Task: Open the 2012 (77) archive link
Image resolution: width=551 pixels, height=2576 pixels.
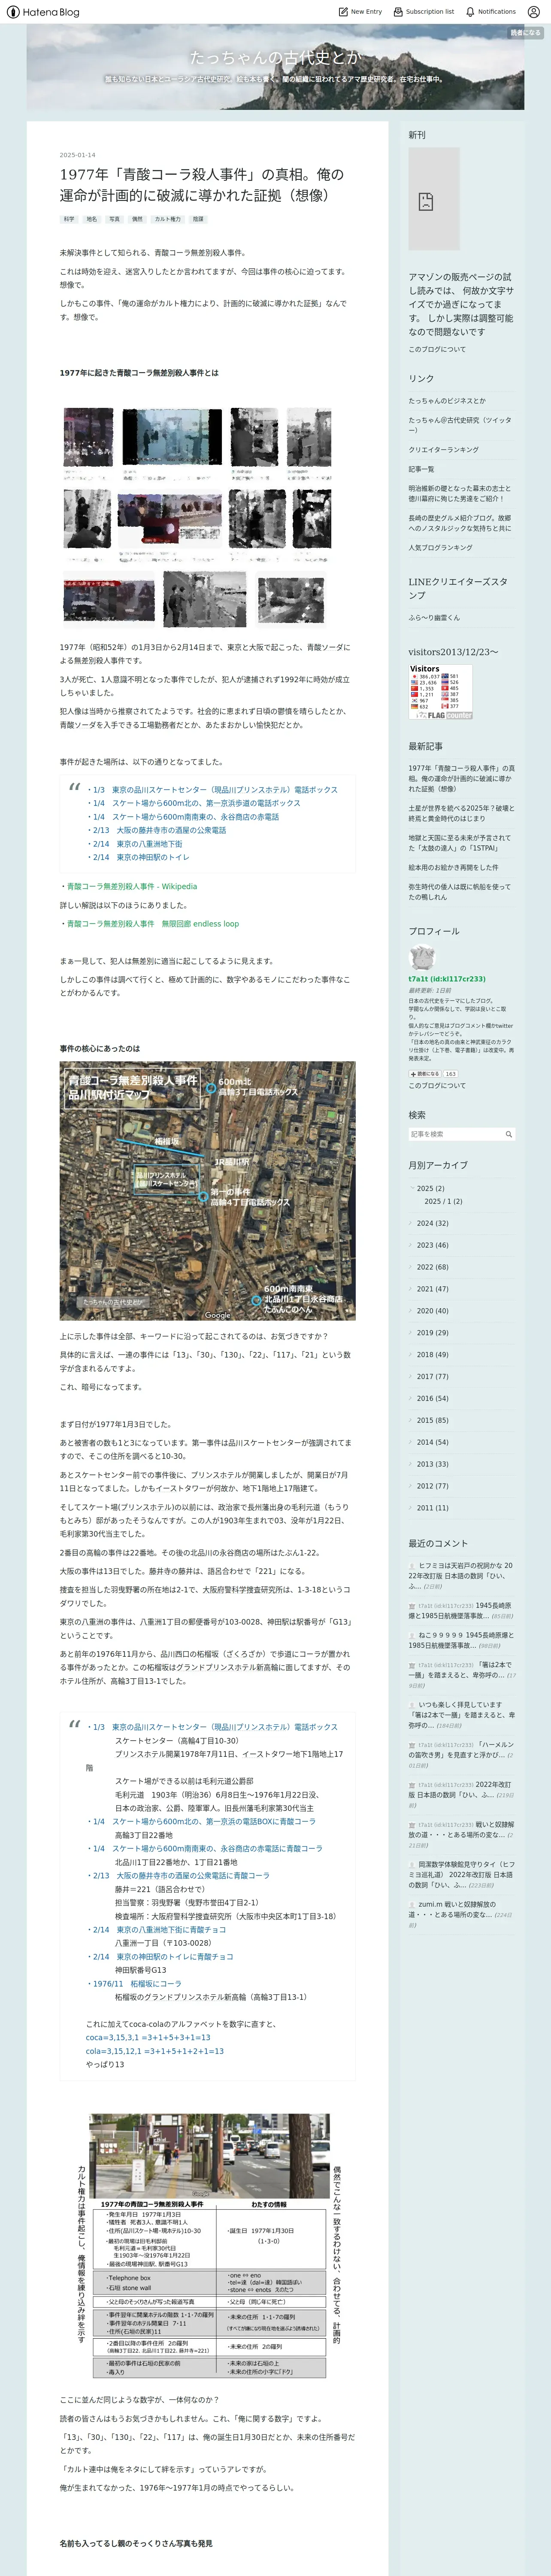Action: (x=432, y=1486)
